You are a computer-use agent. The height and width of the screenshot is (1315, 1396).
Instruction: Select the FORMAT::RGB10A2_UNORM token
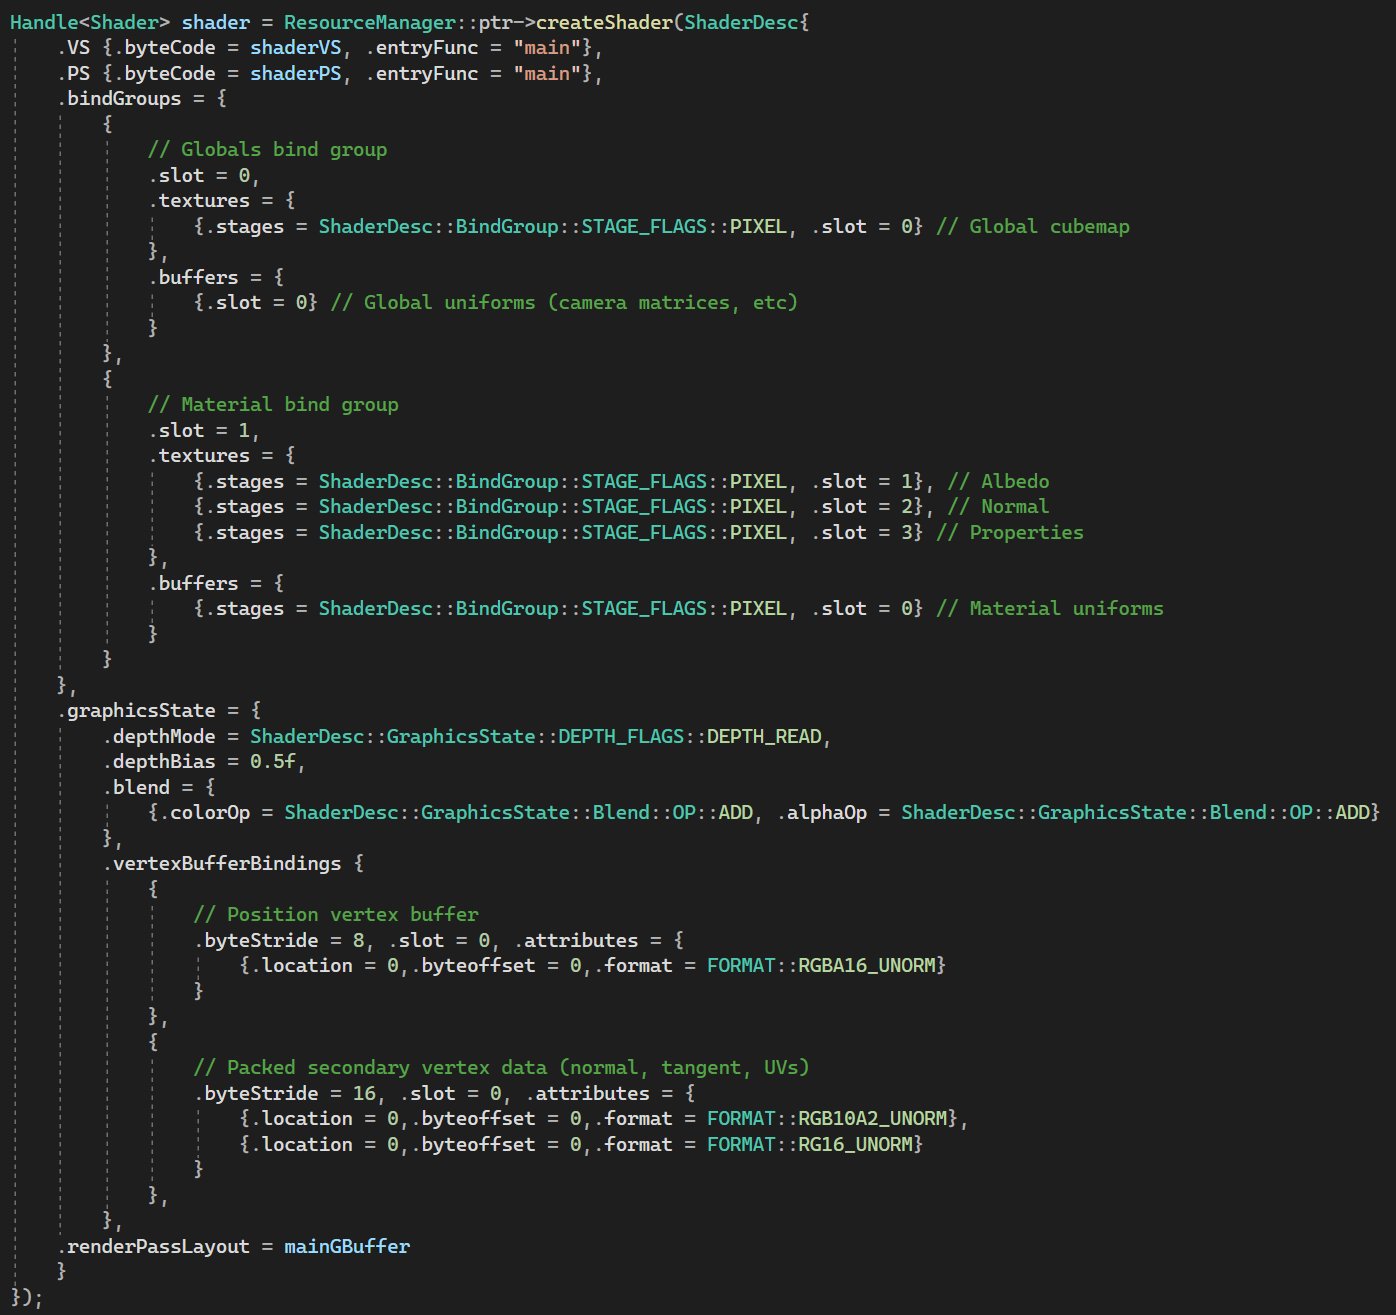tap(830, 1118)
